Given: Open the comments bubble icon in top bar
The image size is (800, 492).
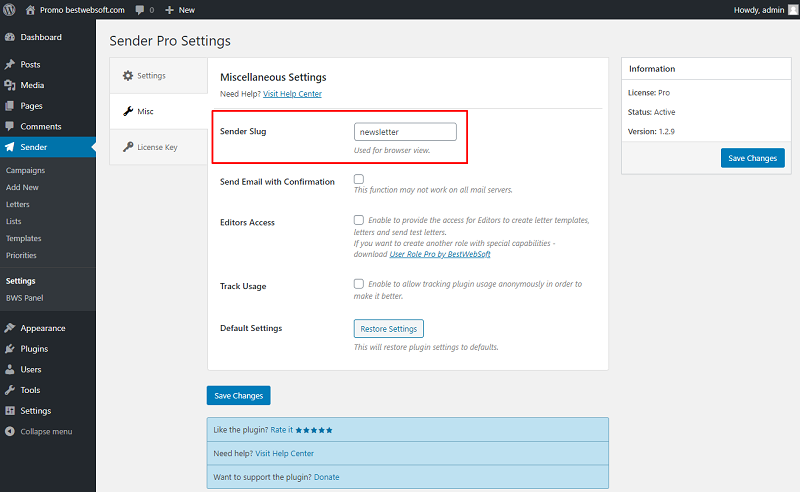Looking at the screenshot, I should click(140, 10).
